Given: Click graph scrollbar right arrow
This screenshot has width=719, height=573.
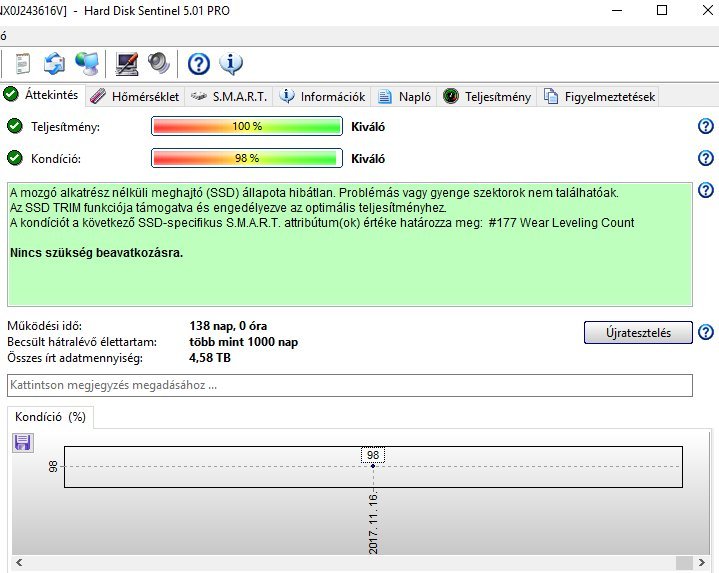Looking at the screenshot, I should click(702, 562).
